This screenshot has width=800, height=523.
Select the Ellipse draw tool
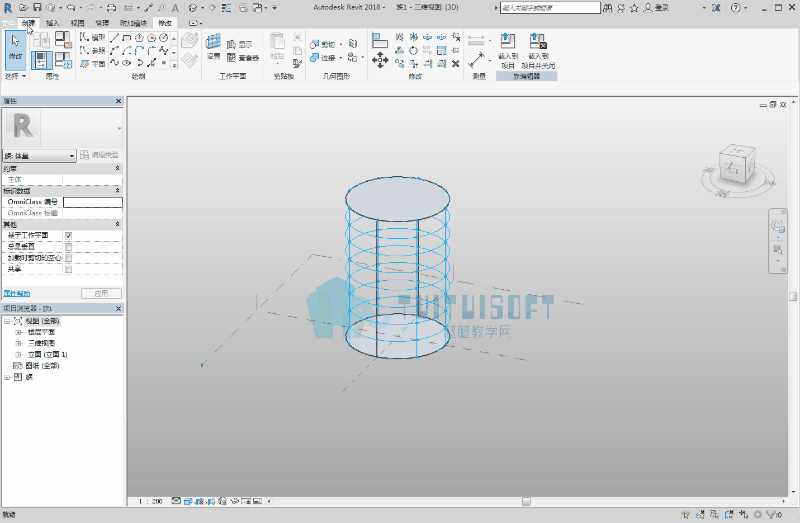127,63
